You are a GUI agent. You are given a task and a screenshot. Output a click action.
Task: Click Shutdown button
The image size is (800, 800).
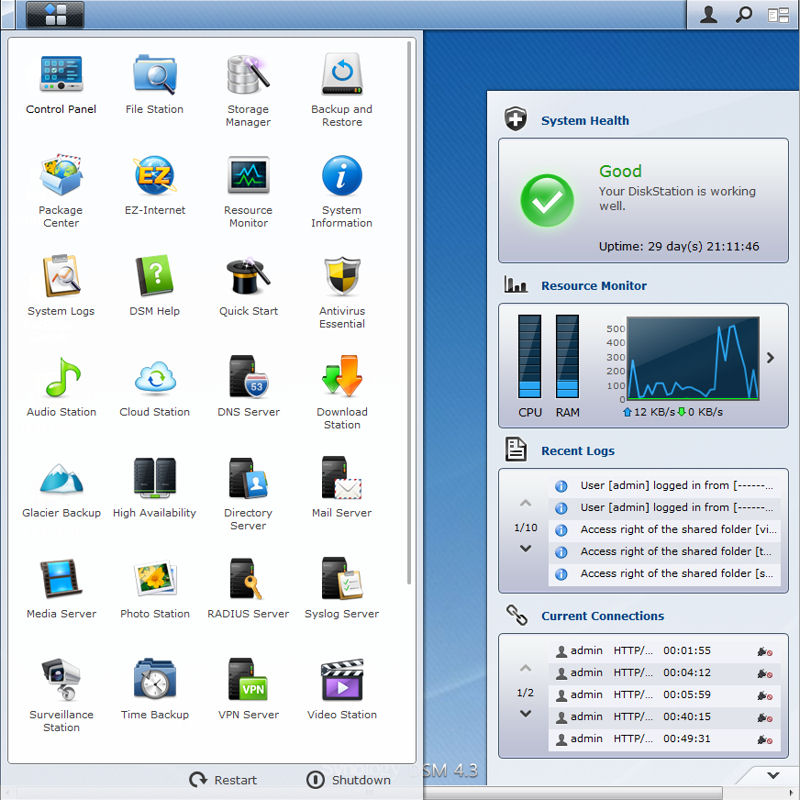point(348,780)
